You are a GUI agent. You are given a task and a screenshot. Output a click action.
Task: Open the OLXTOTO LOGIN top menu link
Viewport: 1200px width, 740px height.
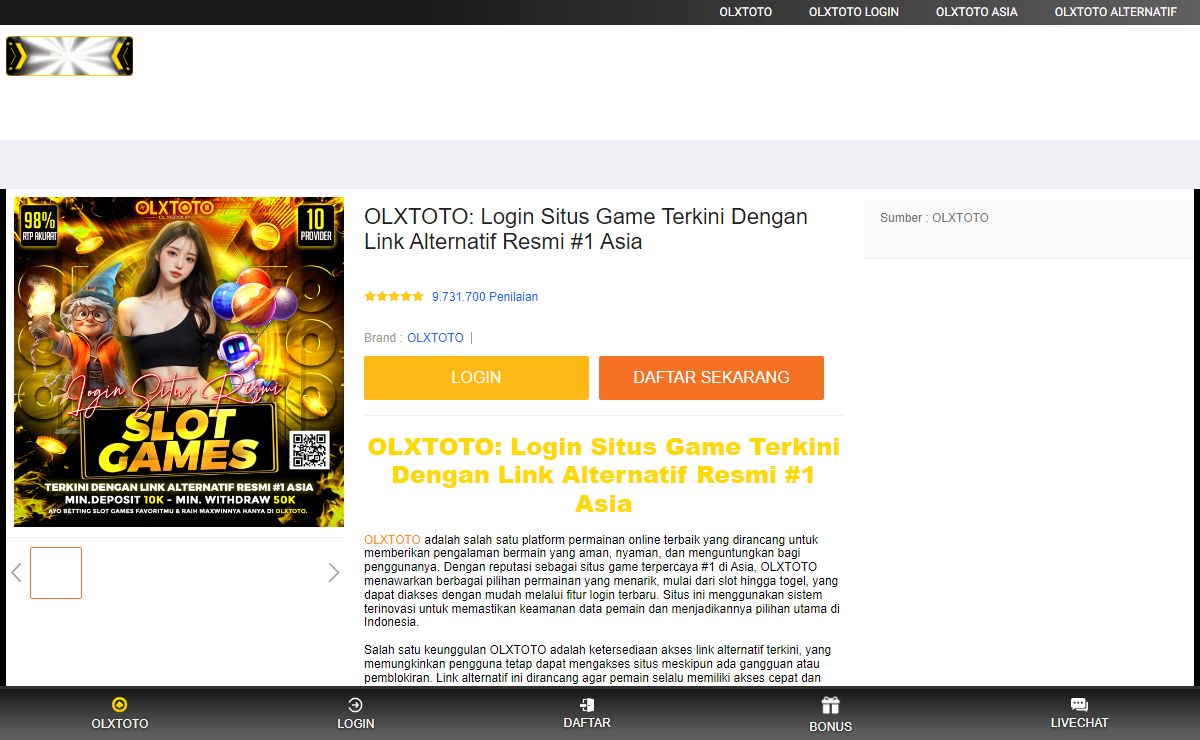point(854,12)
